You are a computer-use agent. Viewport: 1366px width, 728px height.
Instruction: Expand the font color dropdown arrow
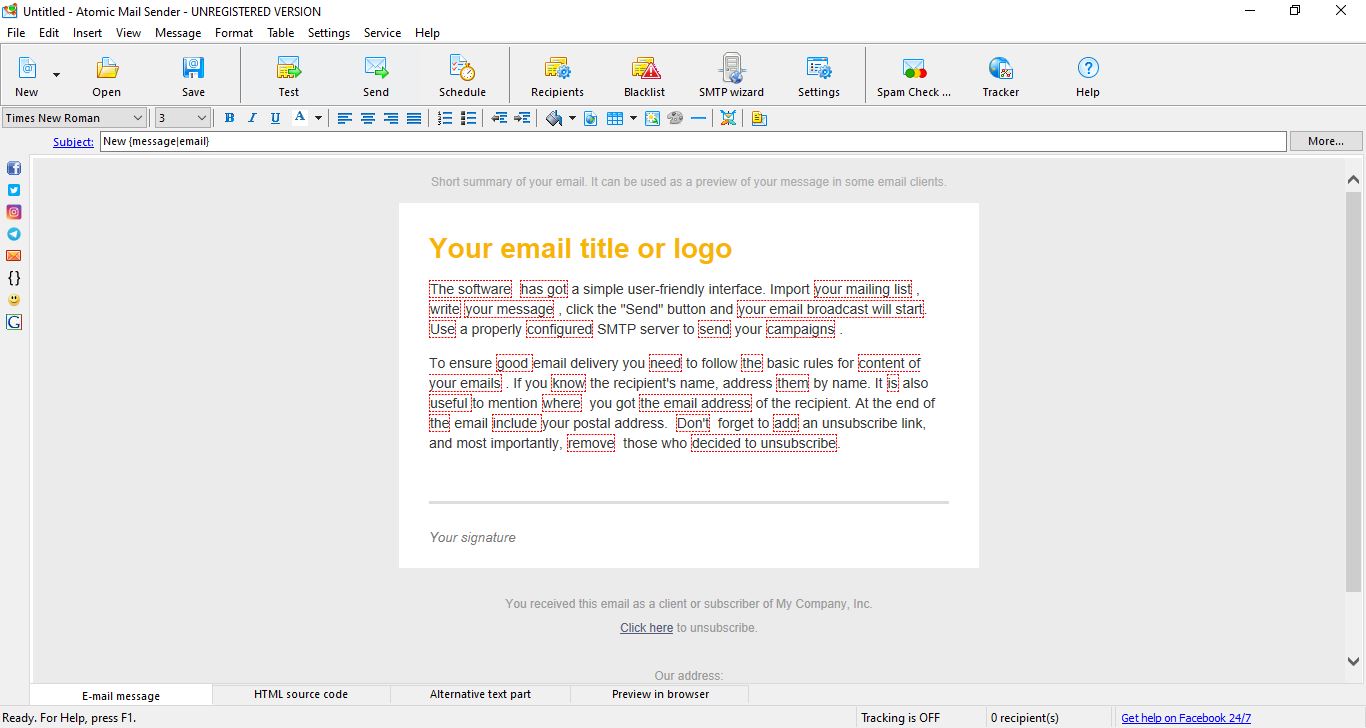[x=318, y=118]
